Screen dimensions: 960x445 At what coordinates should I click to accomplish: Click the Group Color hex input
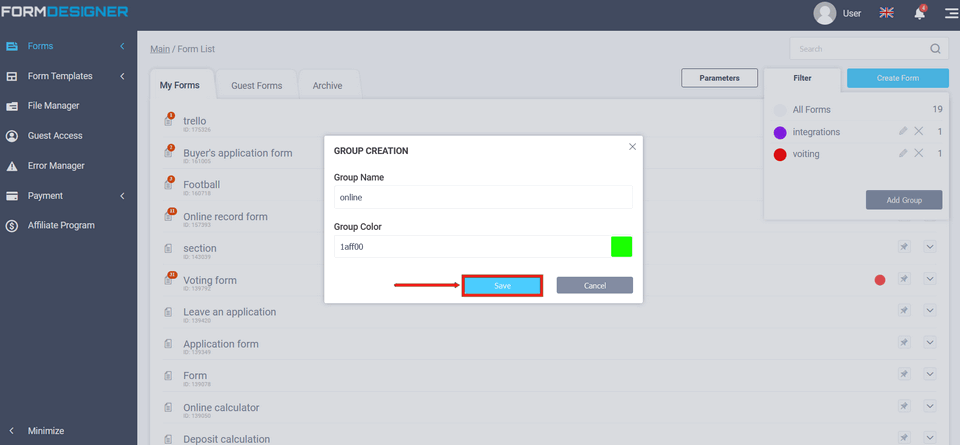pyautogui.click(x=471, y=247)
